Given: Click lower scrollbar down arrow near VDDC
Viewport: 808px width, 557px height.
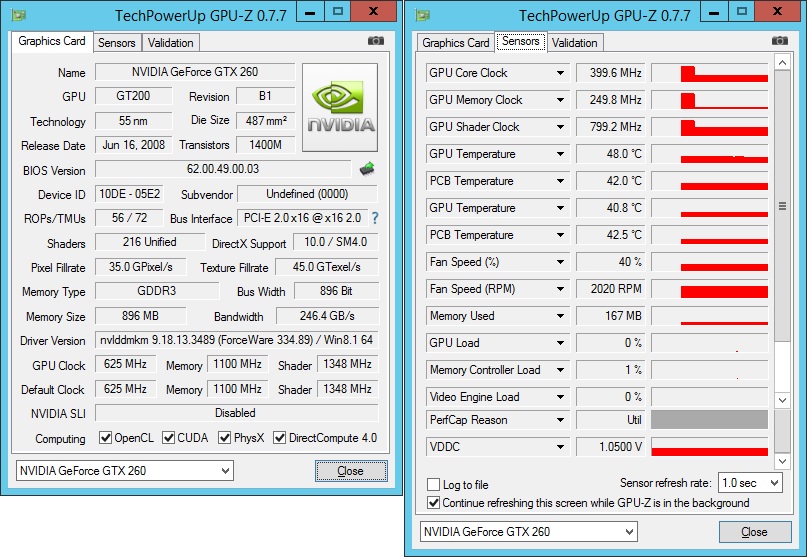Looking at the screenshot, I should click(x=782, y=461).
